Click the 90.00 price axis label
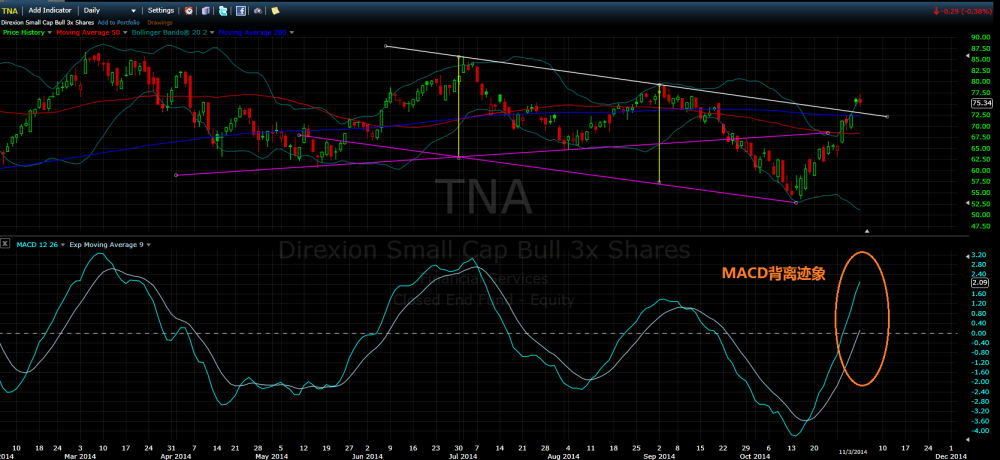Screen dimensions: 1000x460 [x=982, y=37]
